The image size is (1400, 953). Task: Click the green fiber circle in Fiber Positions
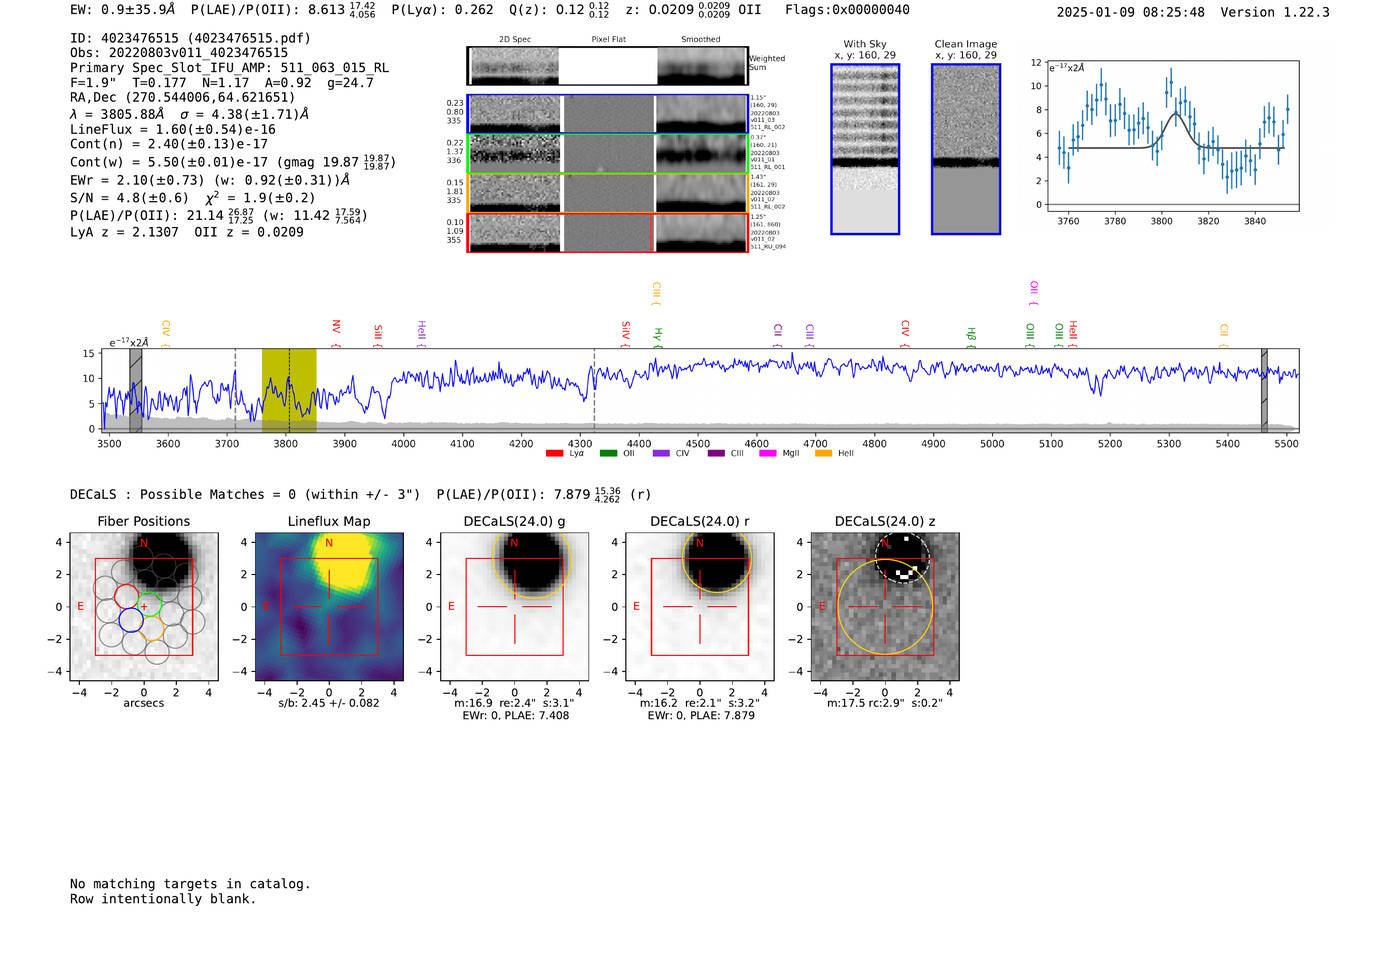tap(151, 605)
